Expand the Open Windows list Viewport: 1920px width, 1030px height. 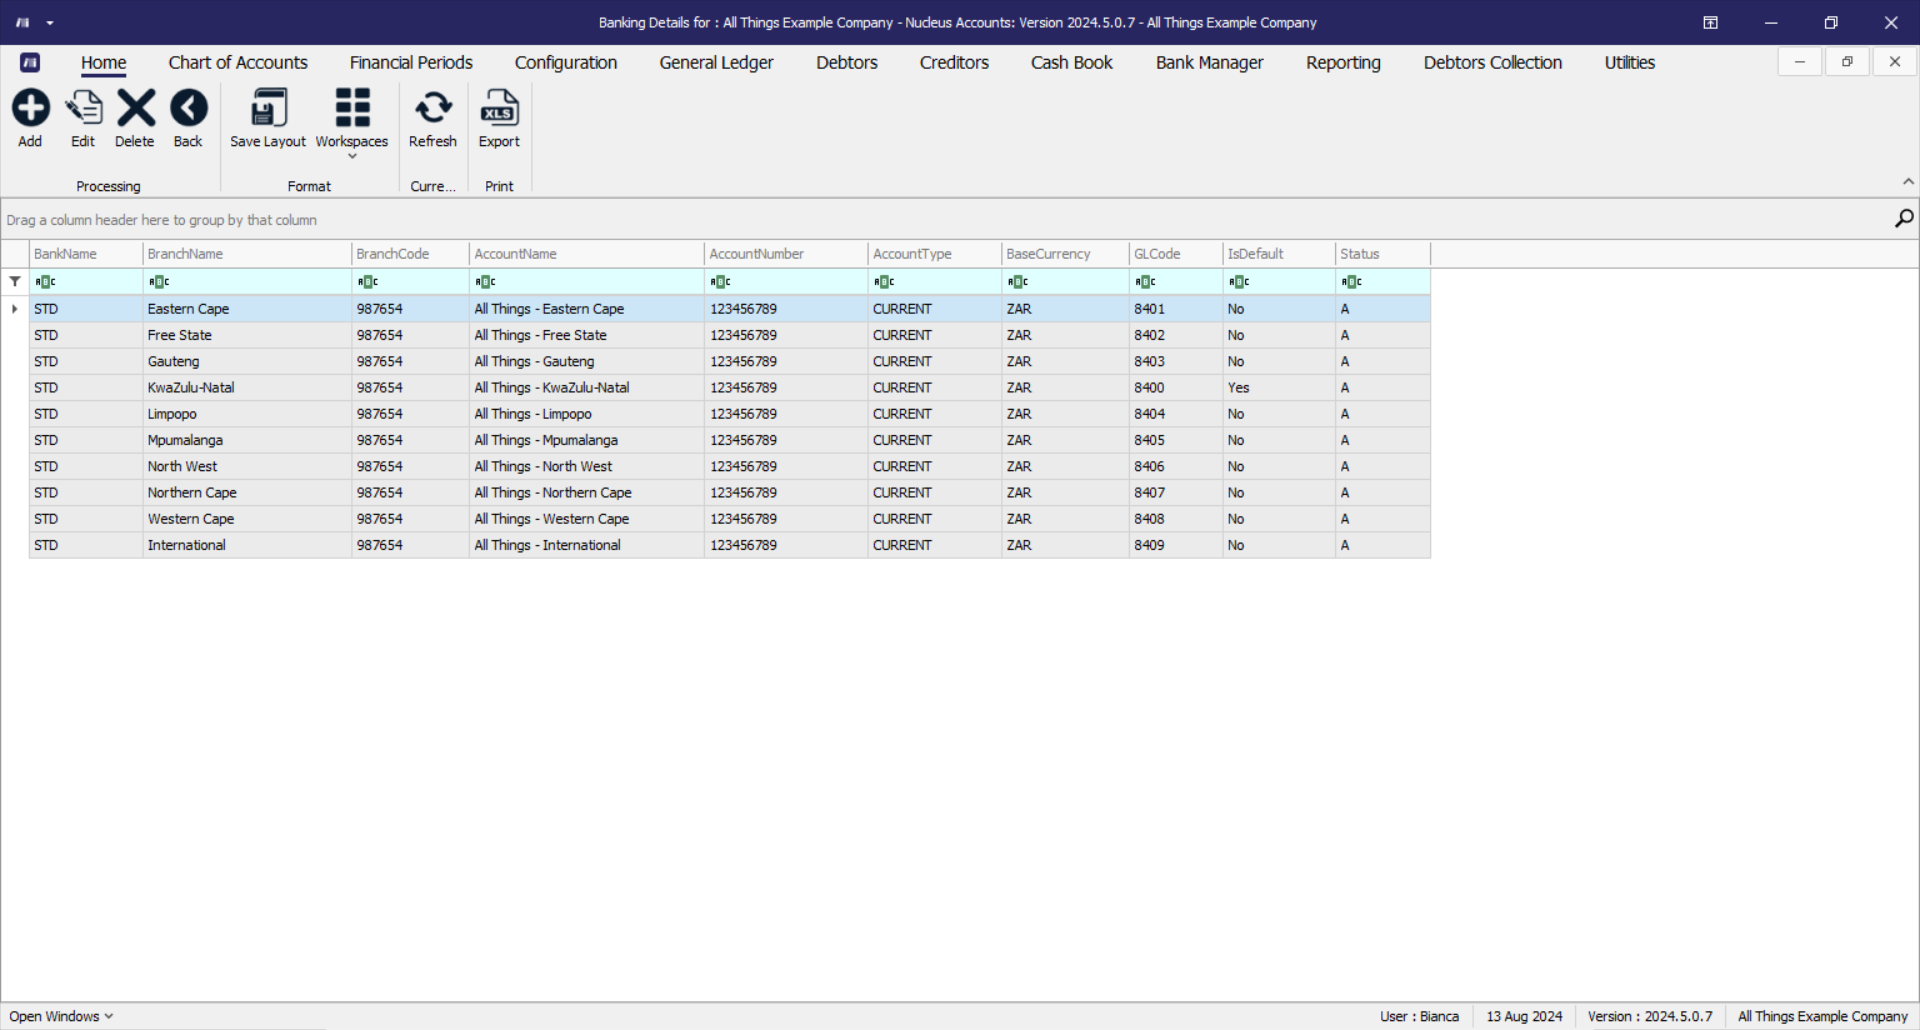point(61,1016)
